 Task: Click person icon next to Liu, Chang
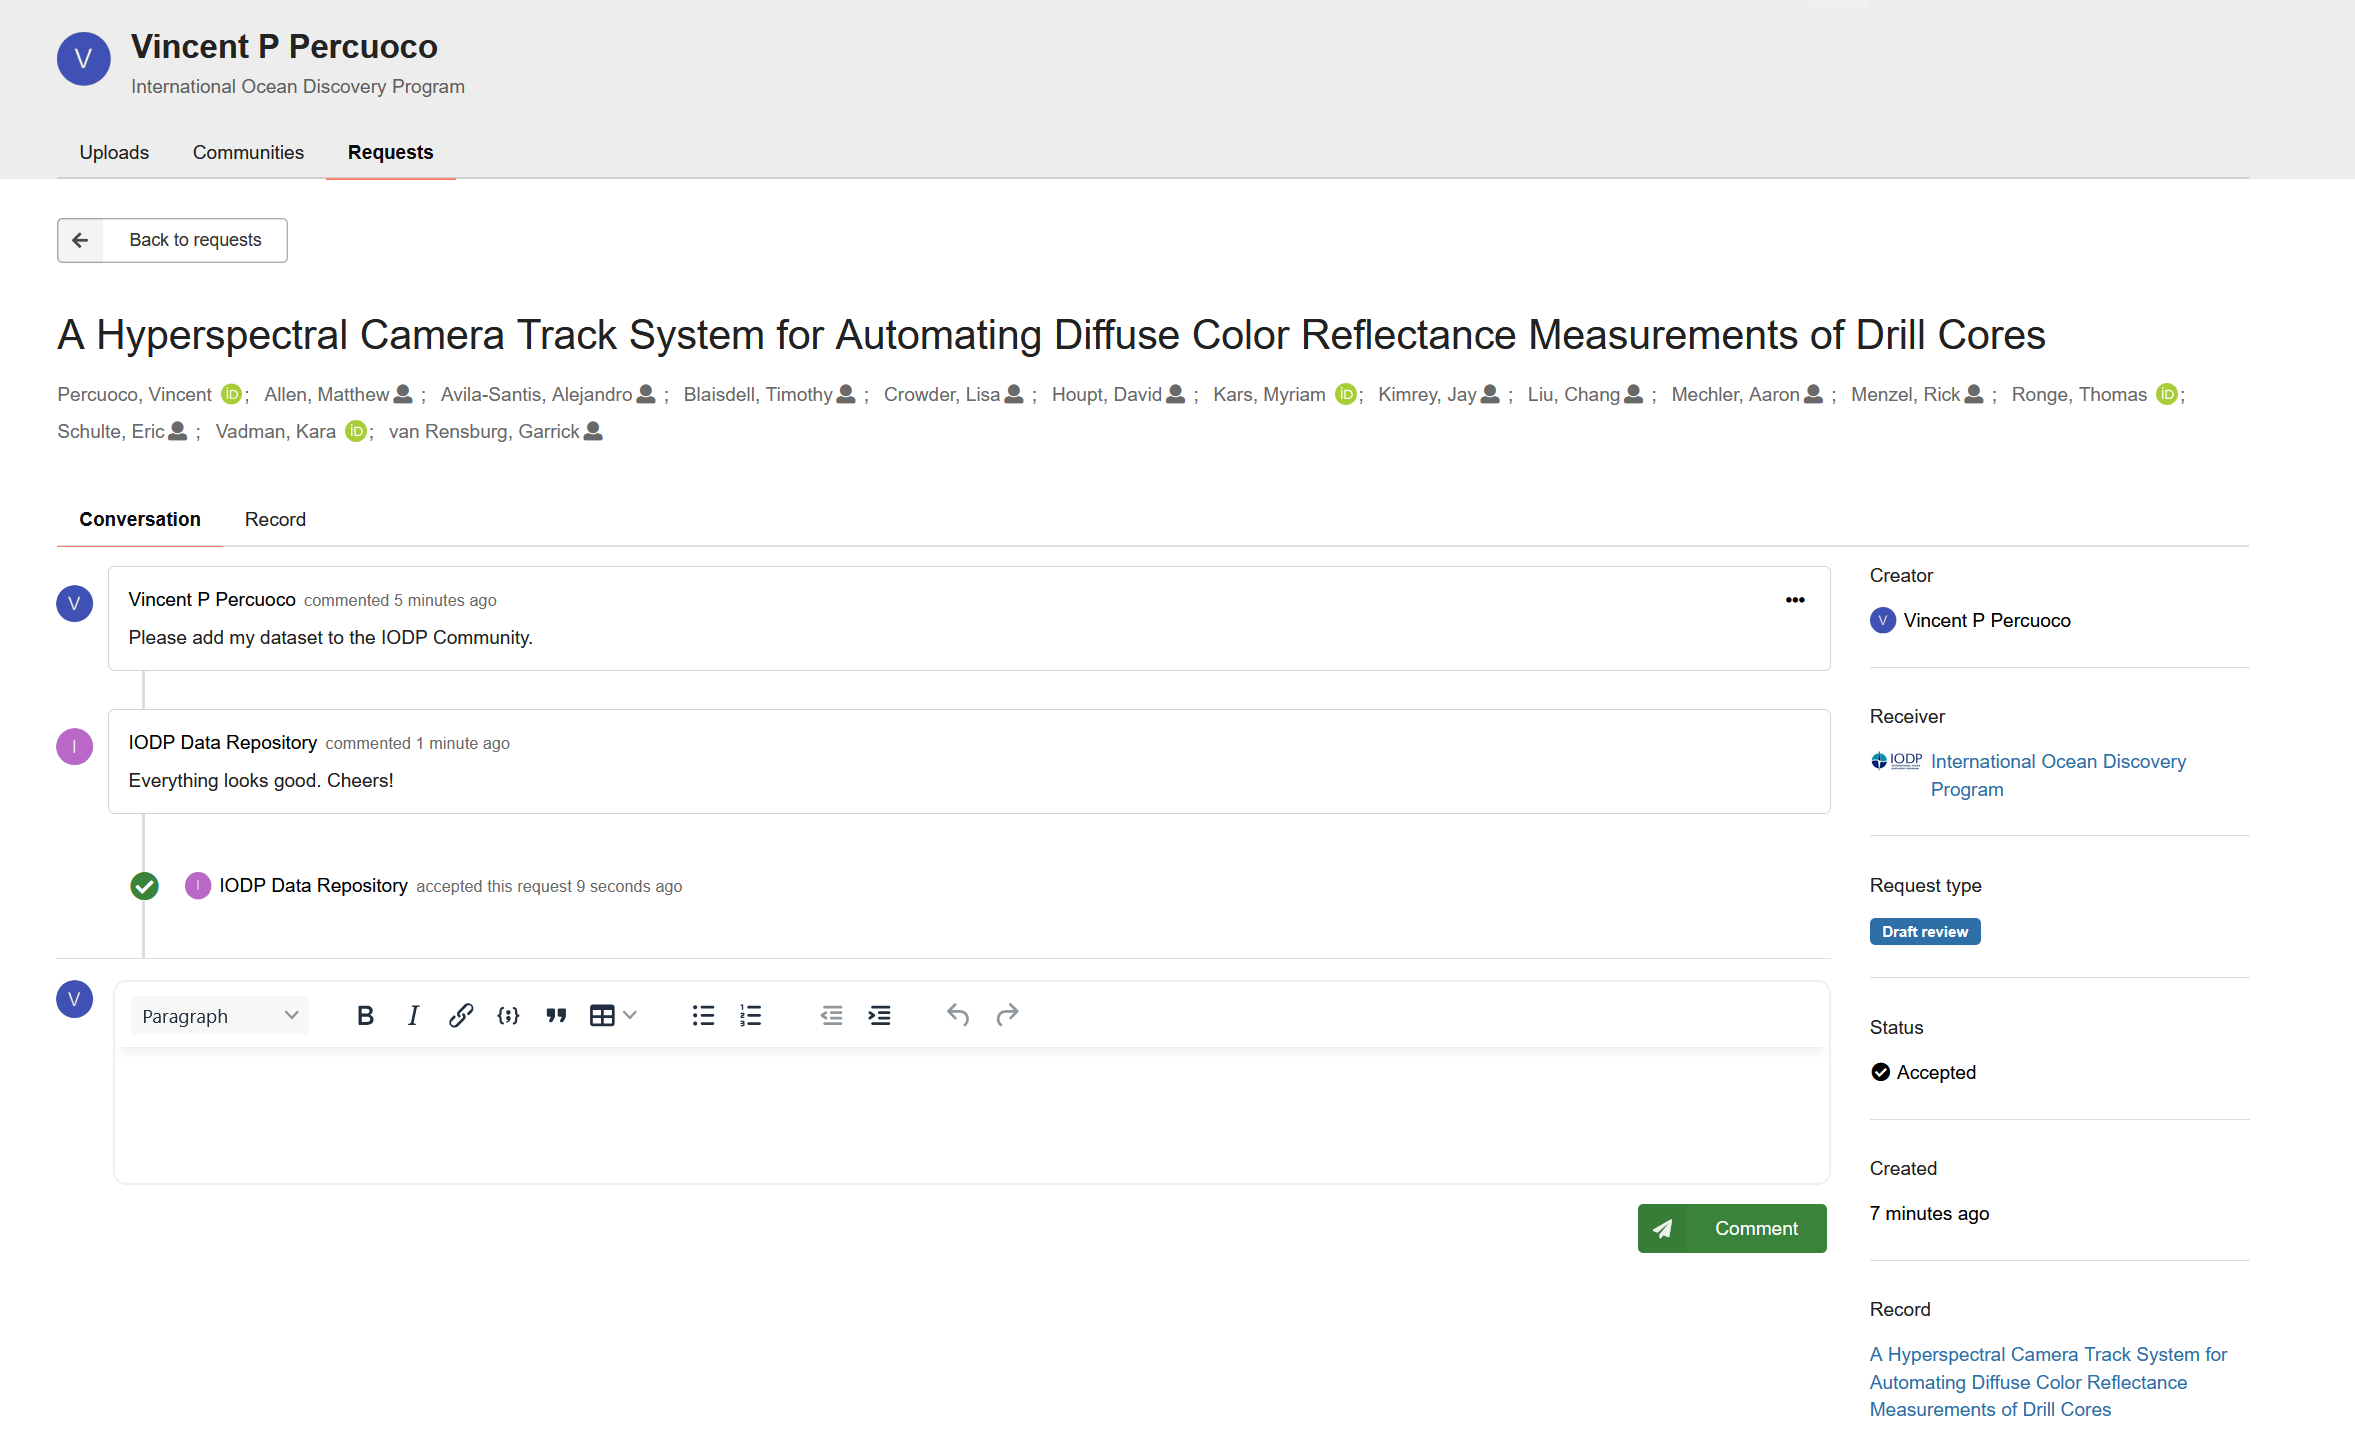pos(1634,394)
